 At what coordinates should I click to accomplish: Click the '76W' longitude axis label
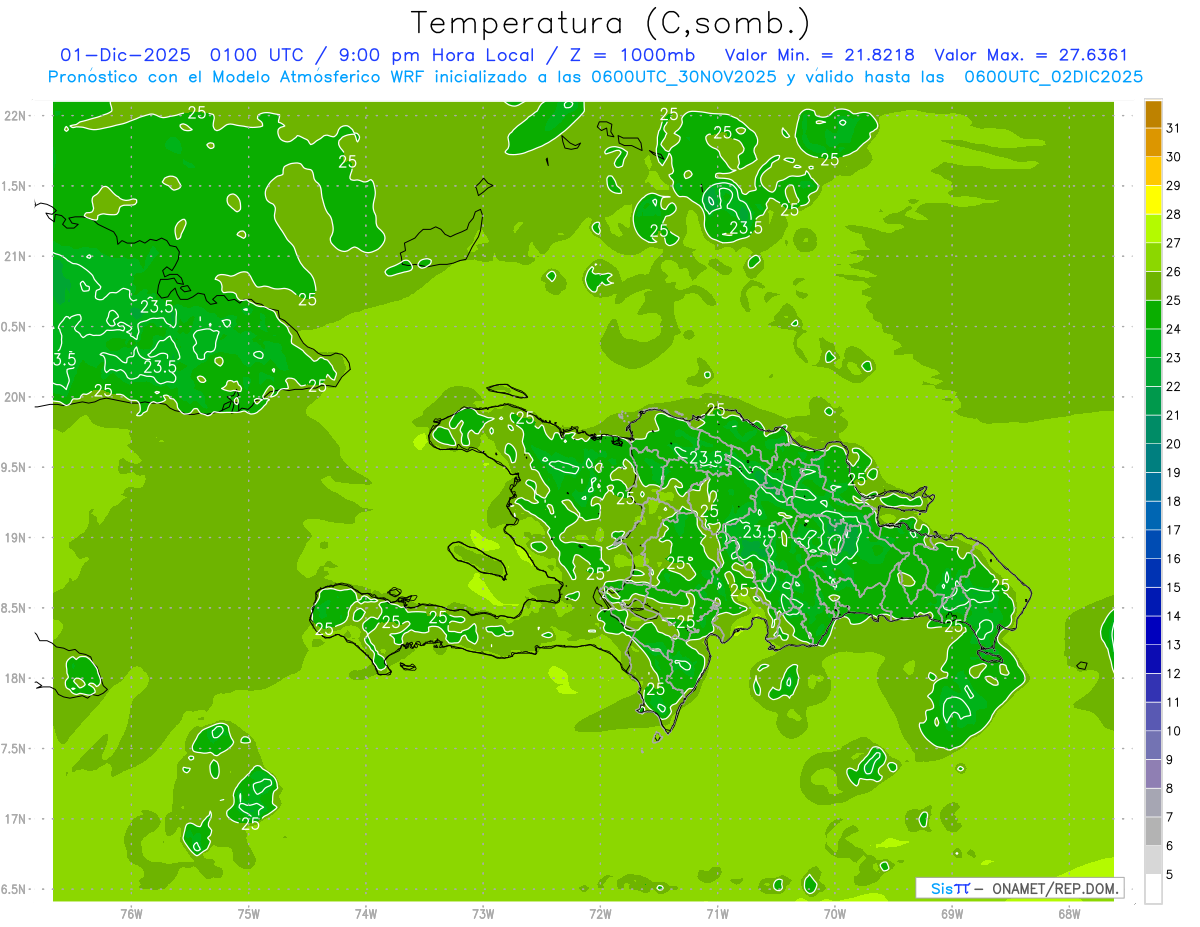(131, 914)
